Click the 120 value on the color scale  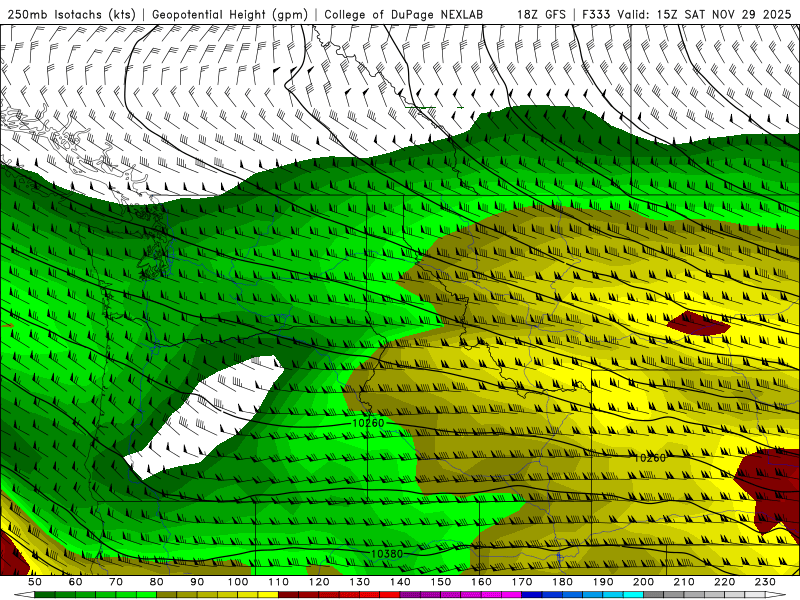[x=319, y=582]
